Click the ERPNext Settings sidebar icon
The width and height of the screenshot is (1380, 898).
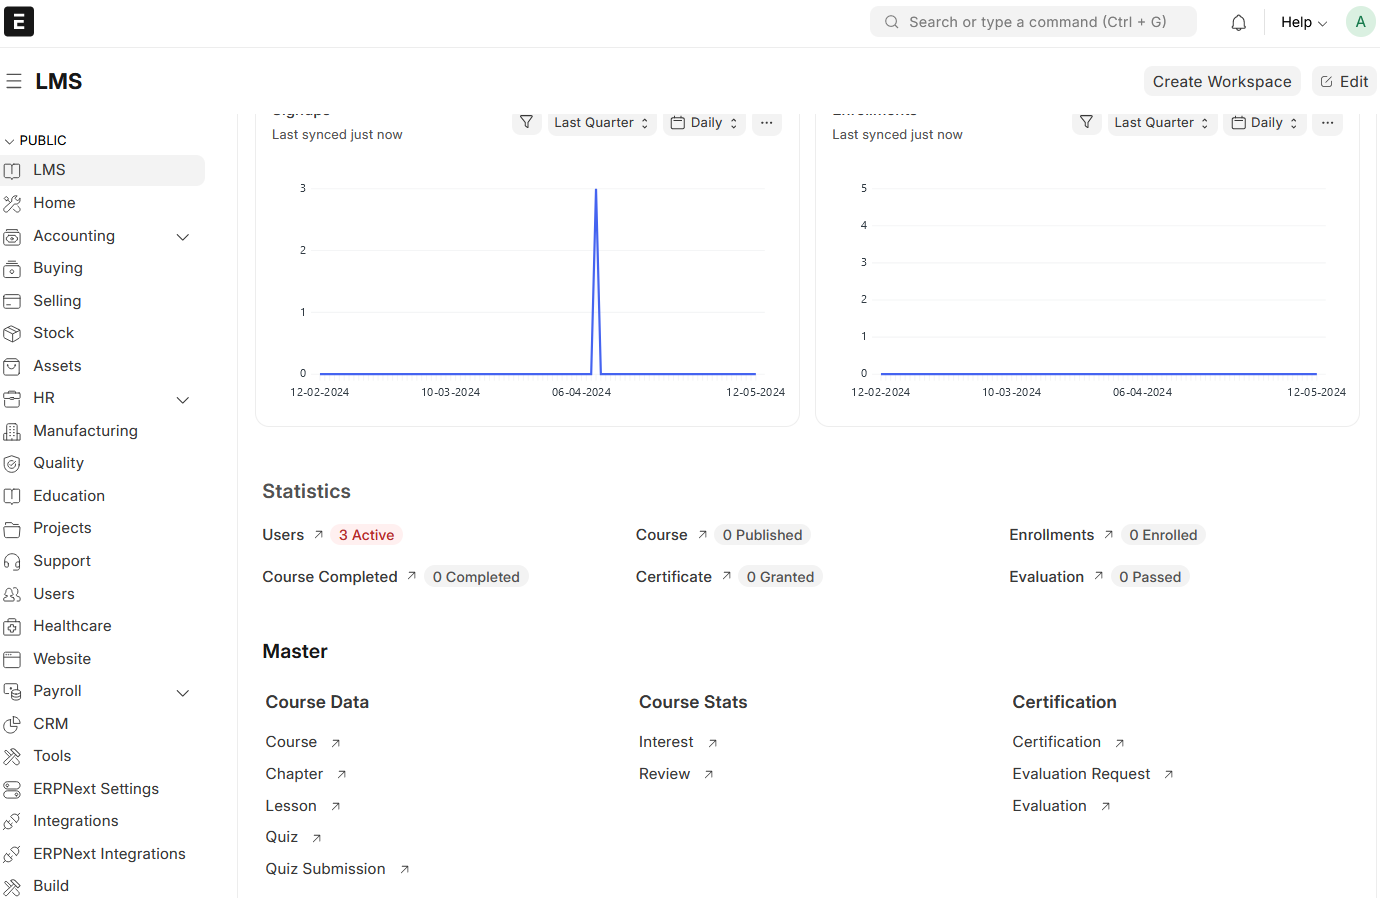[12, 789]
